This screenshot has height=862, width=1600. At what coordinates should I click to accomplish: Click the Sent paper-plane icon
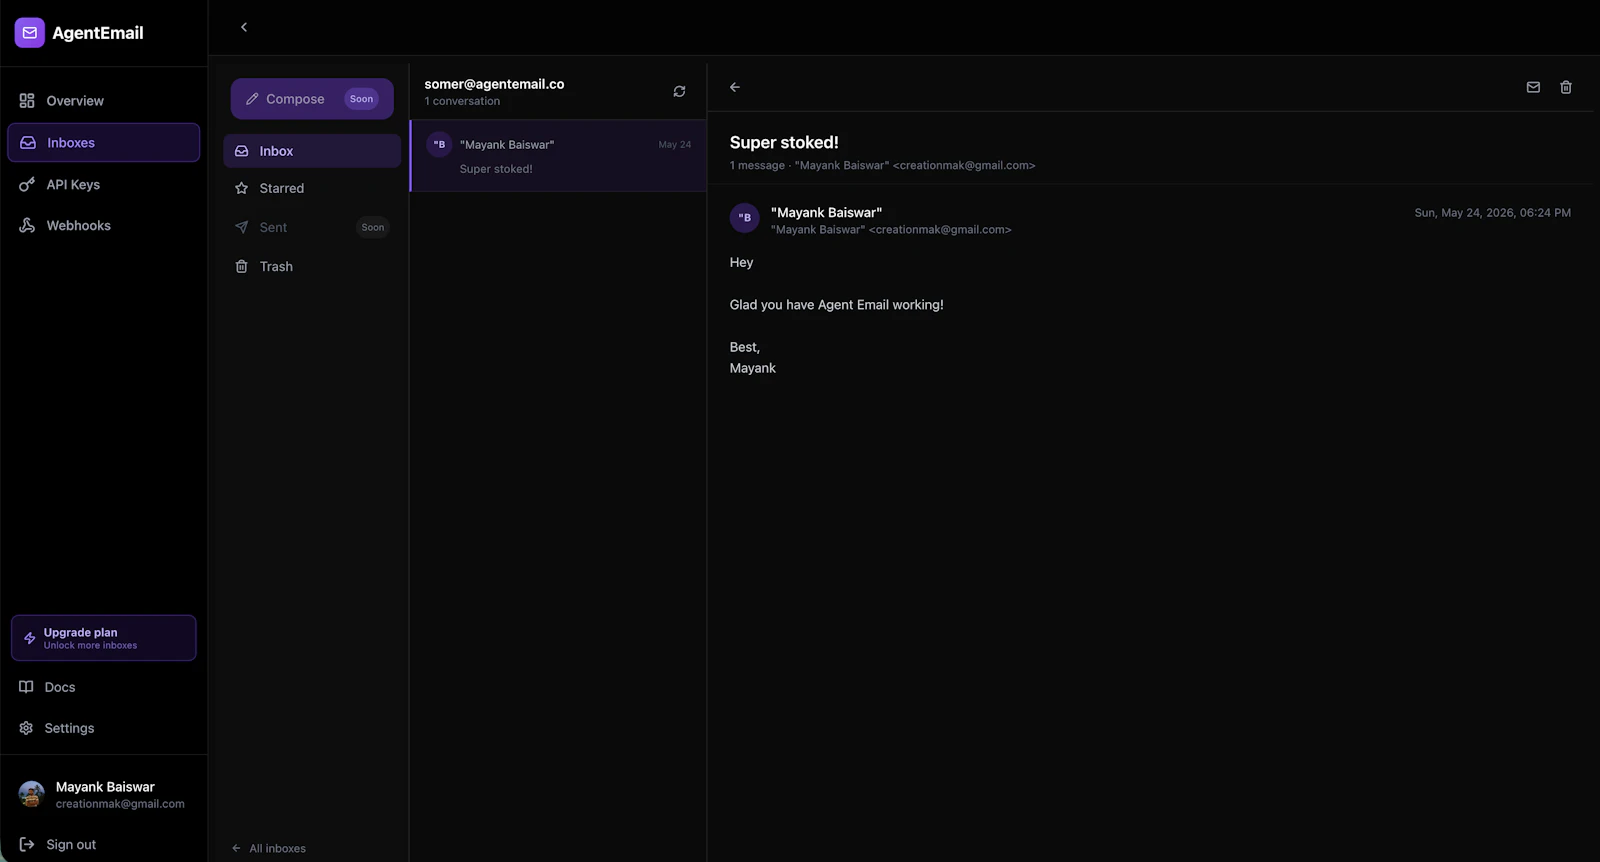pos(241,227)
